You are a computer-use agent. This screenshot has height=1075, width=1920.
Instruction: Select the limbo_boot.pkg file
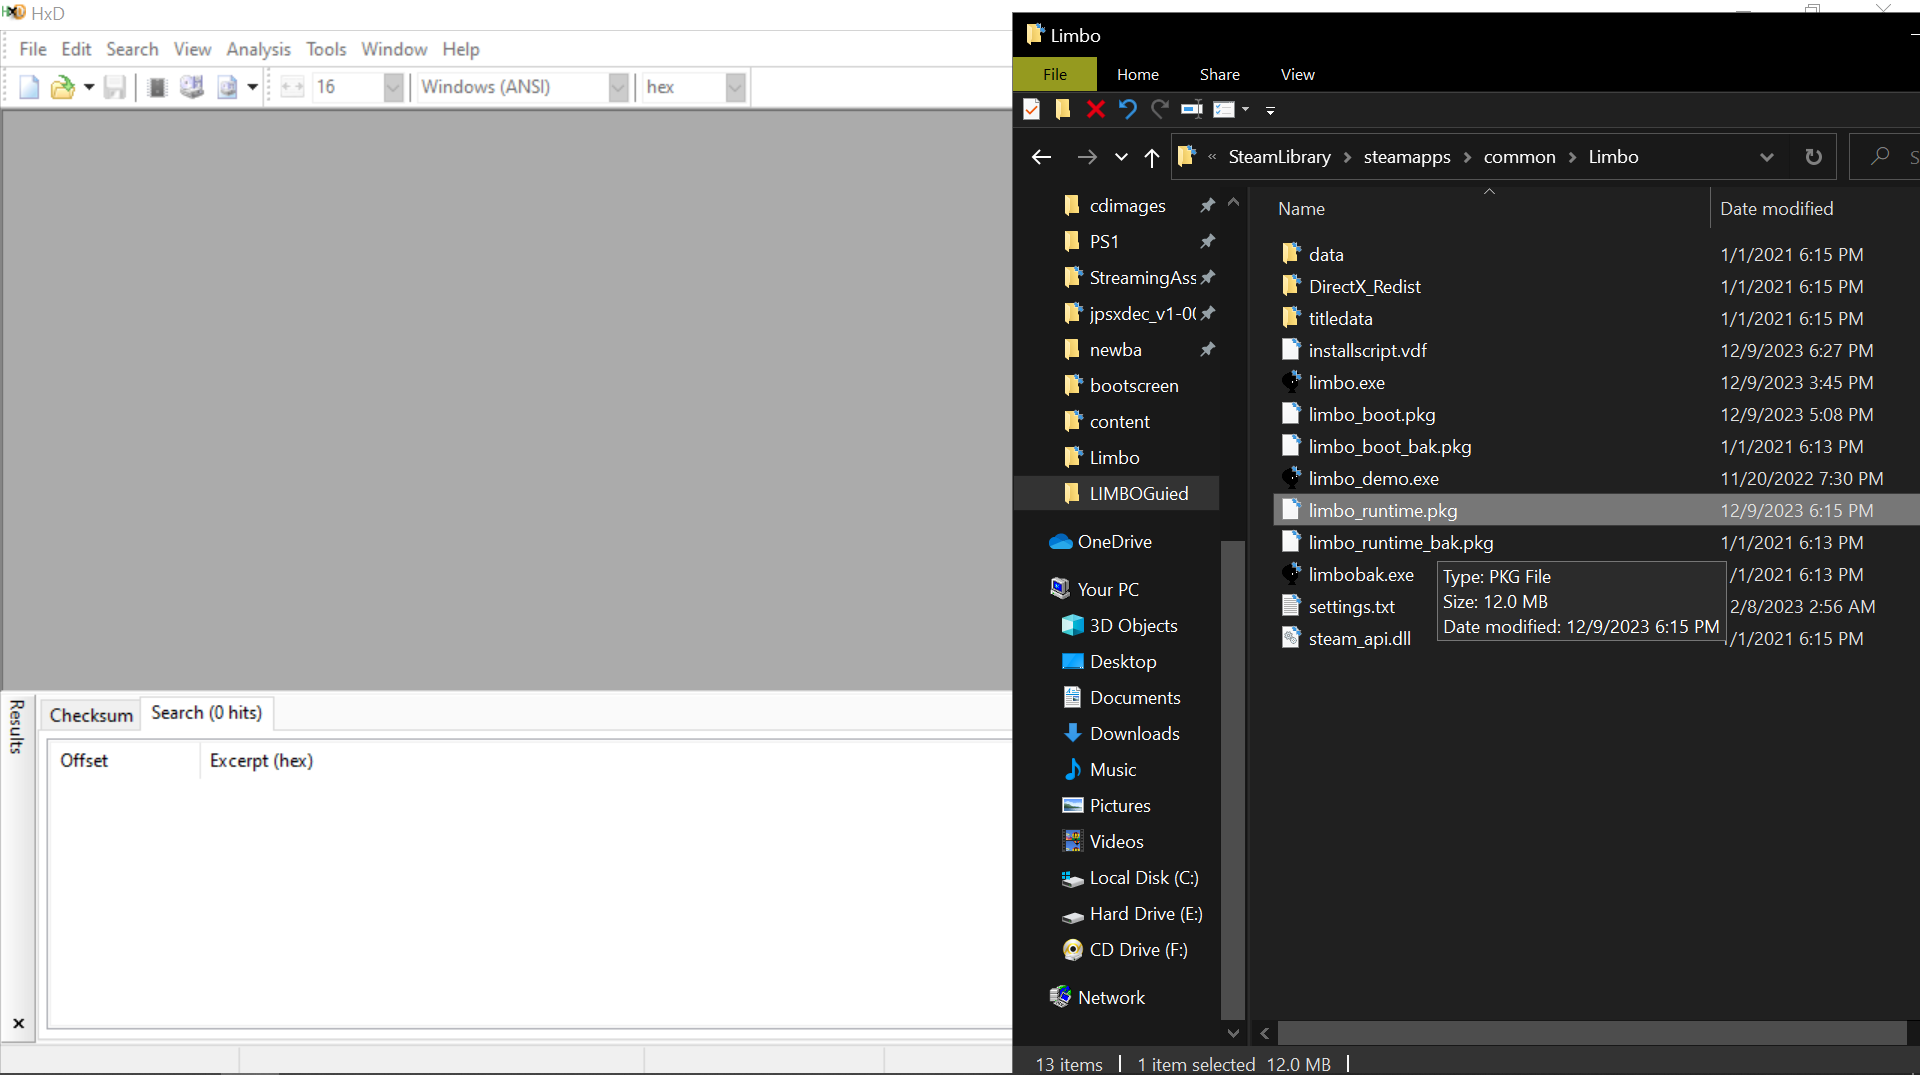(x=1372, y=415)
